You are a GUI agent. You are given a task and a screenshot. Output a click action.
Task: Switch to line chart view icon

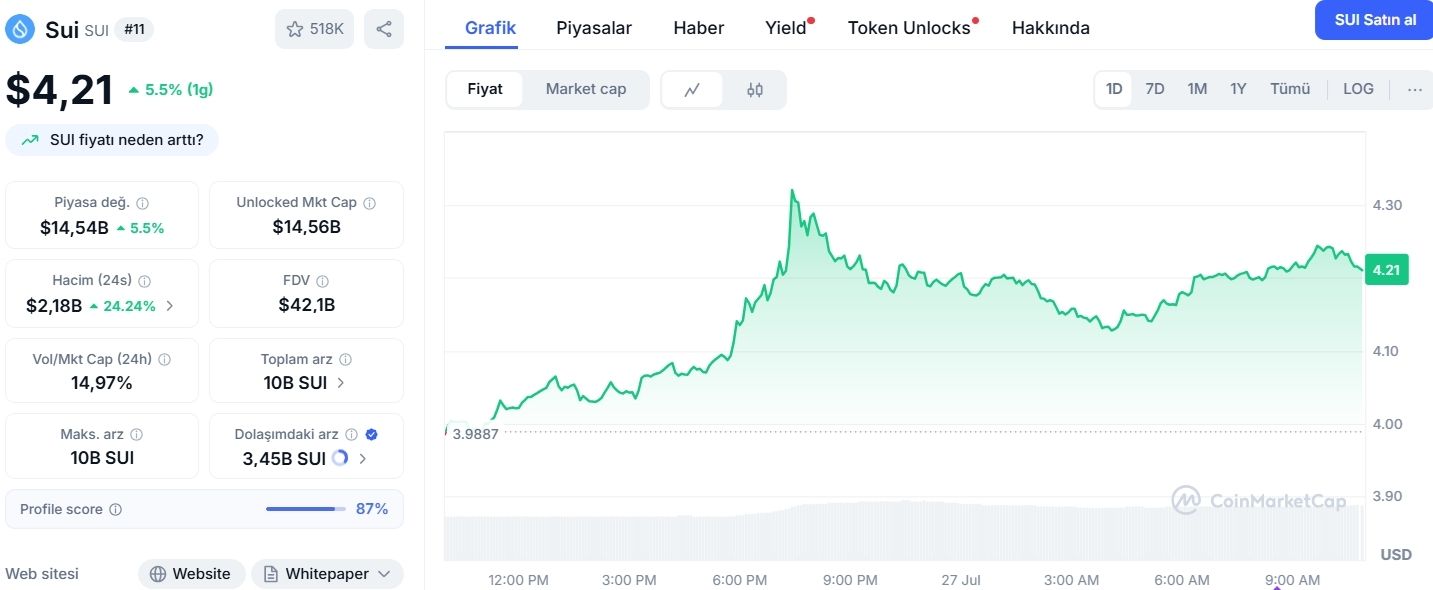(692, 89)
